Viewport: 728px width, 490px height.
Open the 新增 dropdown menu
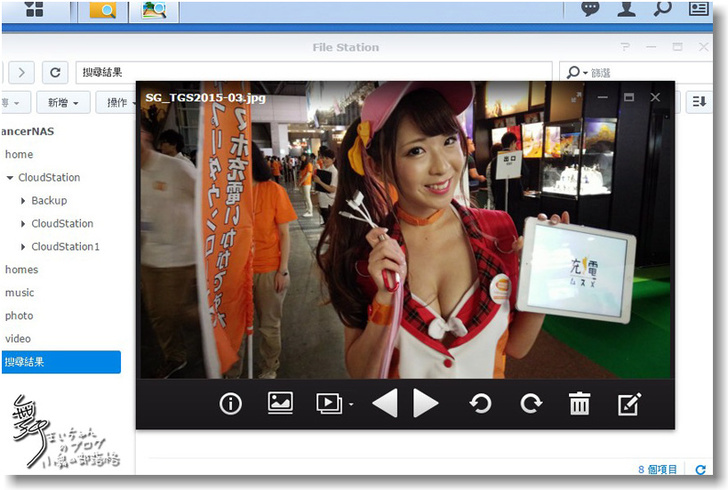tap(63, 103)
